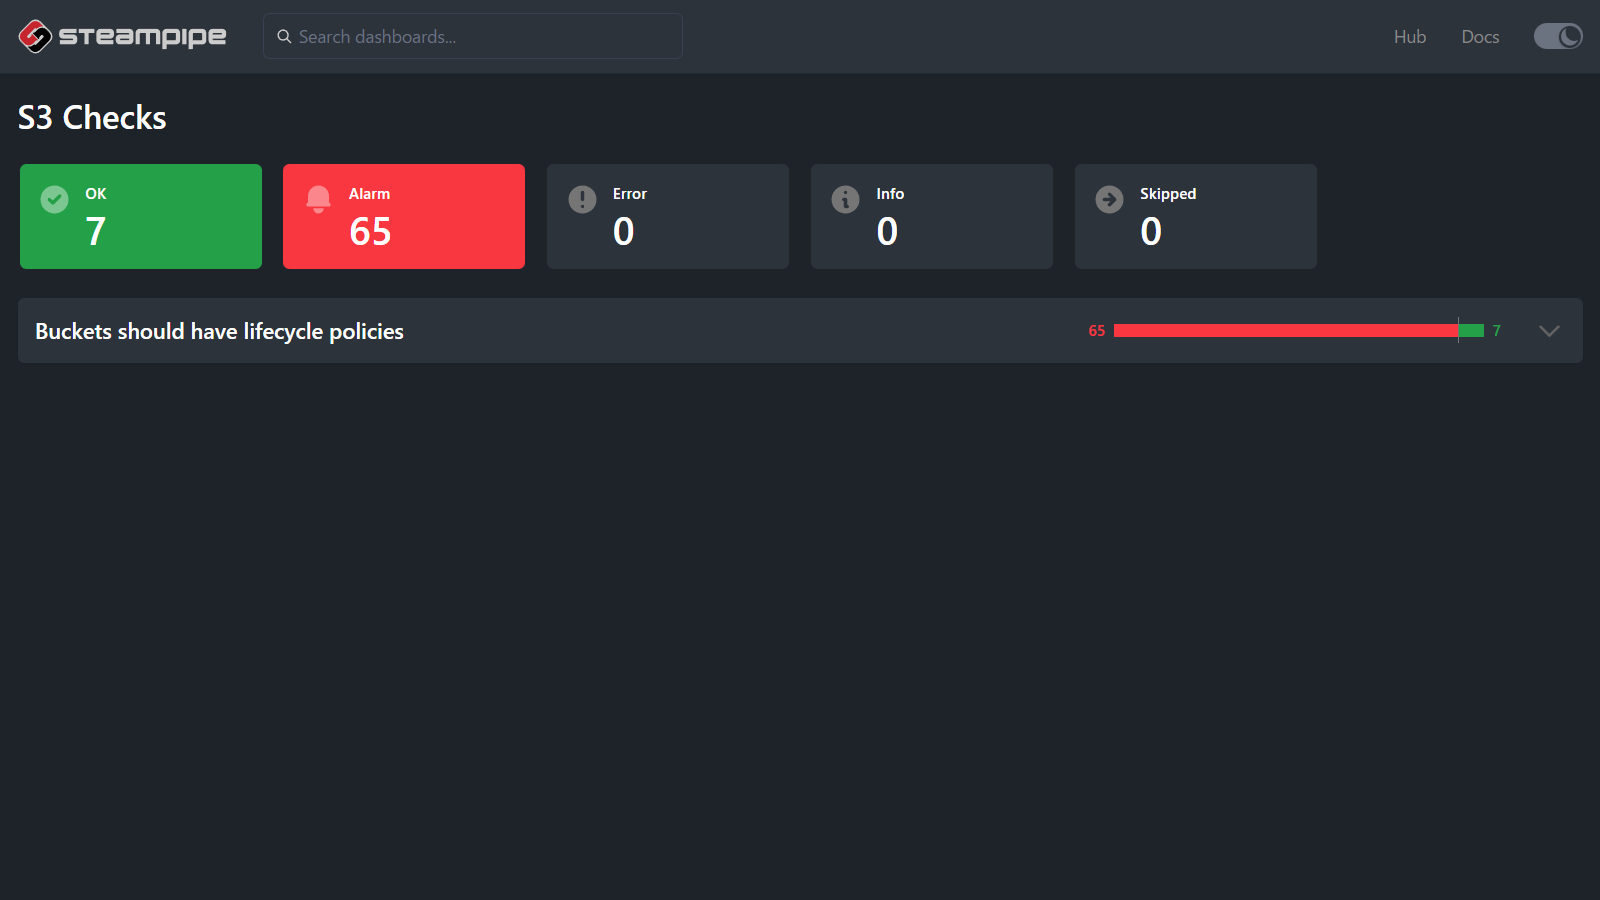
Task: Click the Error exclamation icon
Action: point(582,199)
